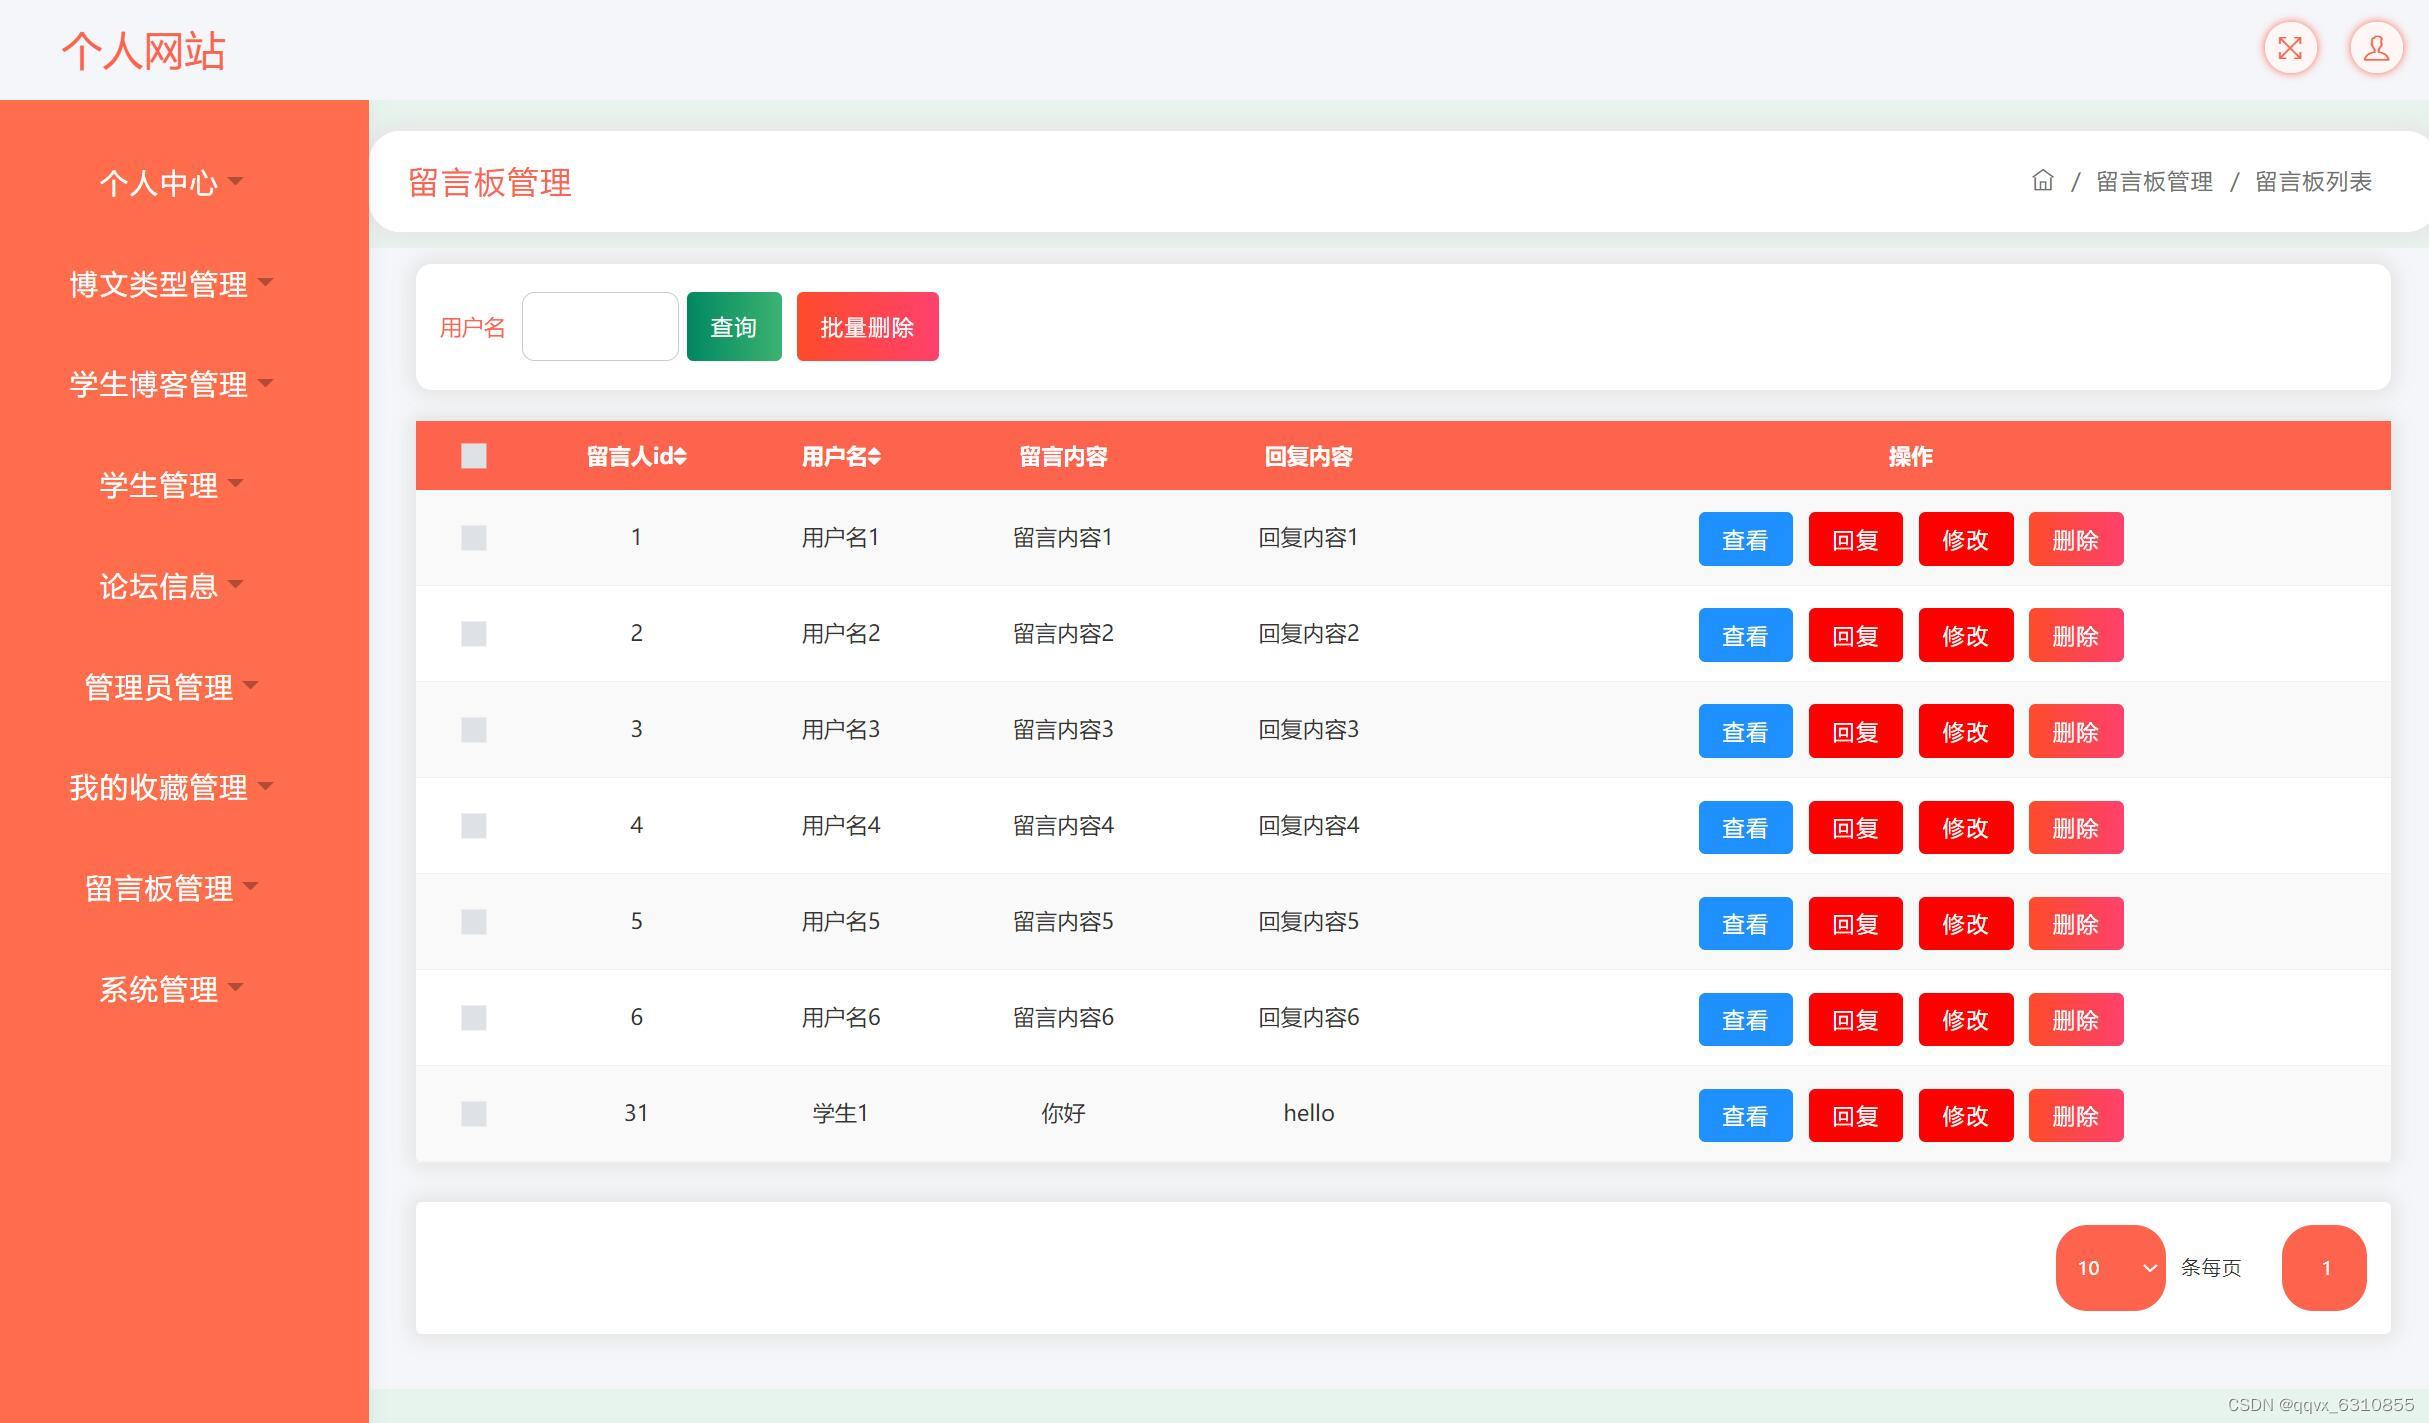This screenshot has width=2429, height=1423.
Task: Click the home icon in breadcrumb
Action: [x=2042, y=181]
